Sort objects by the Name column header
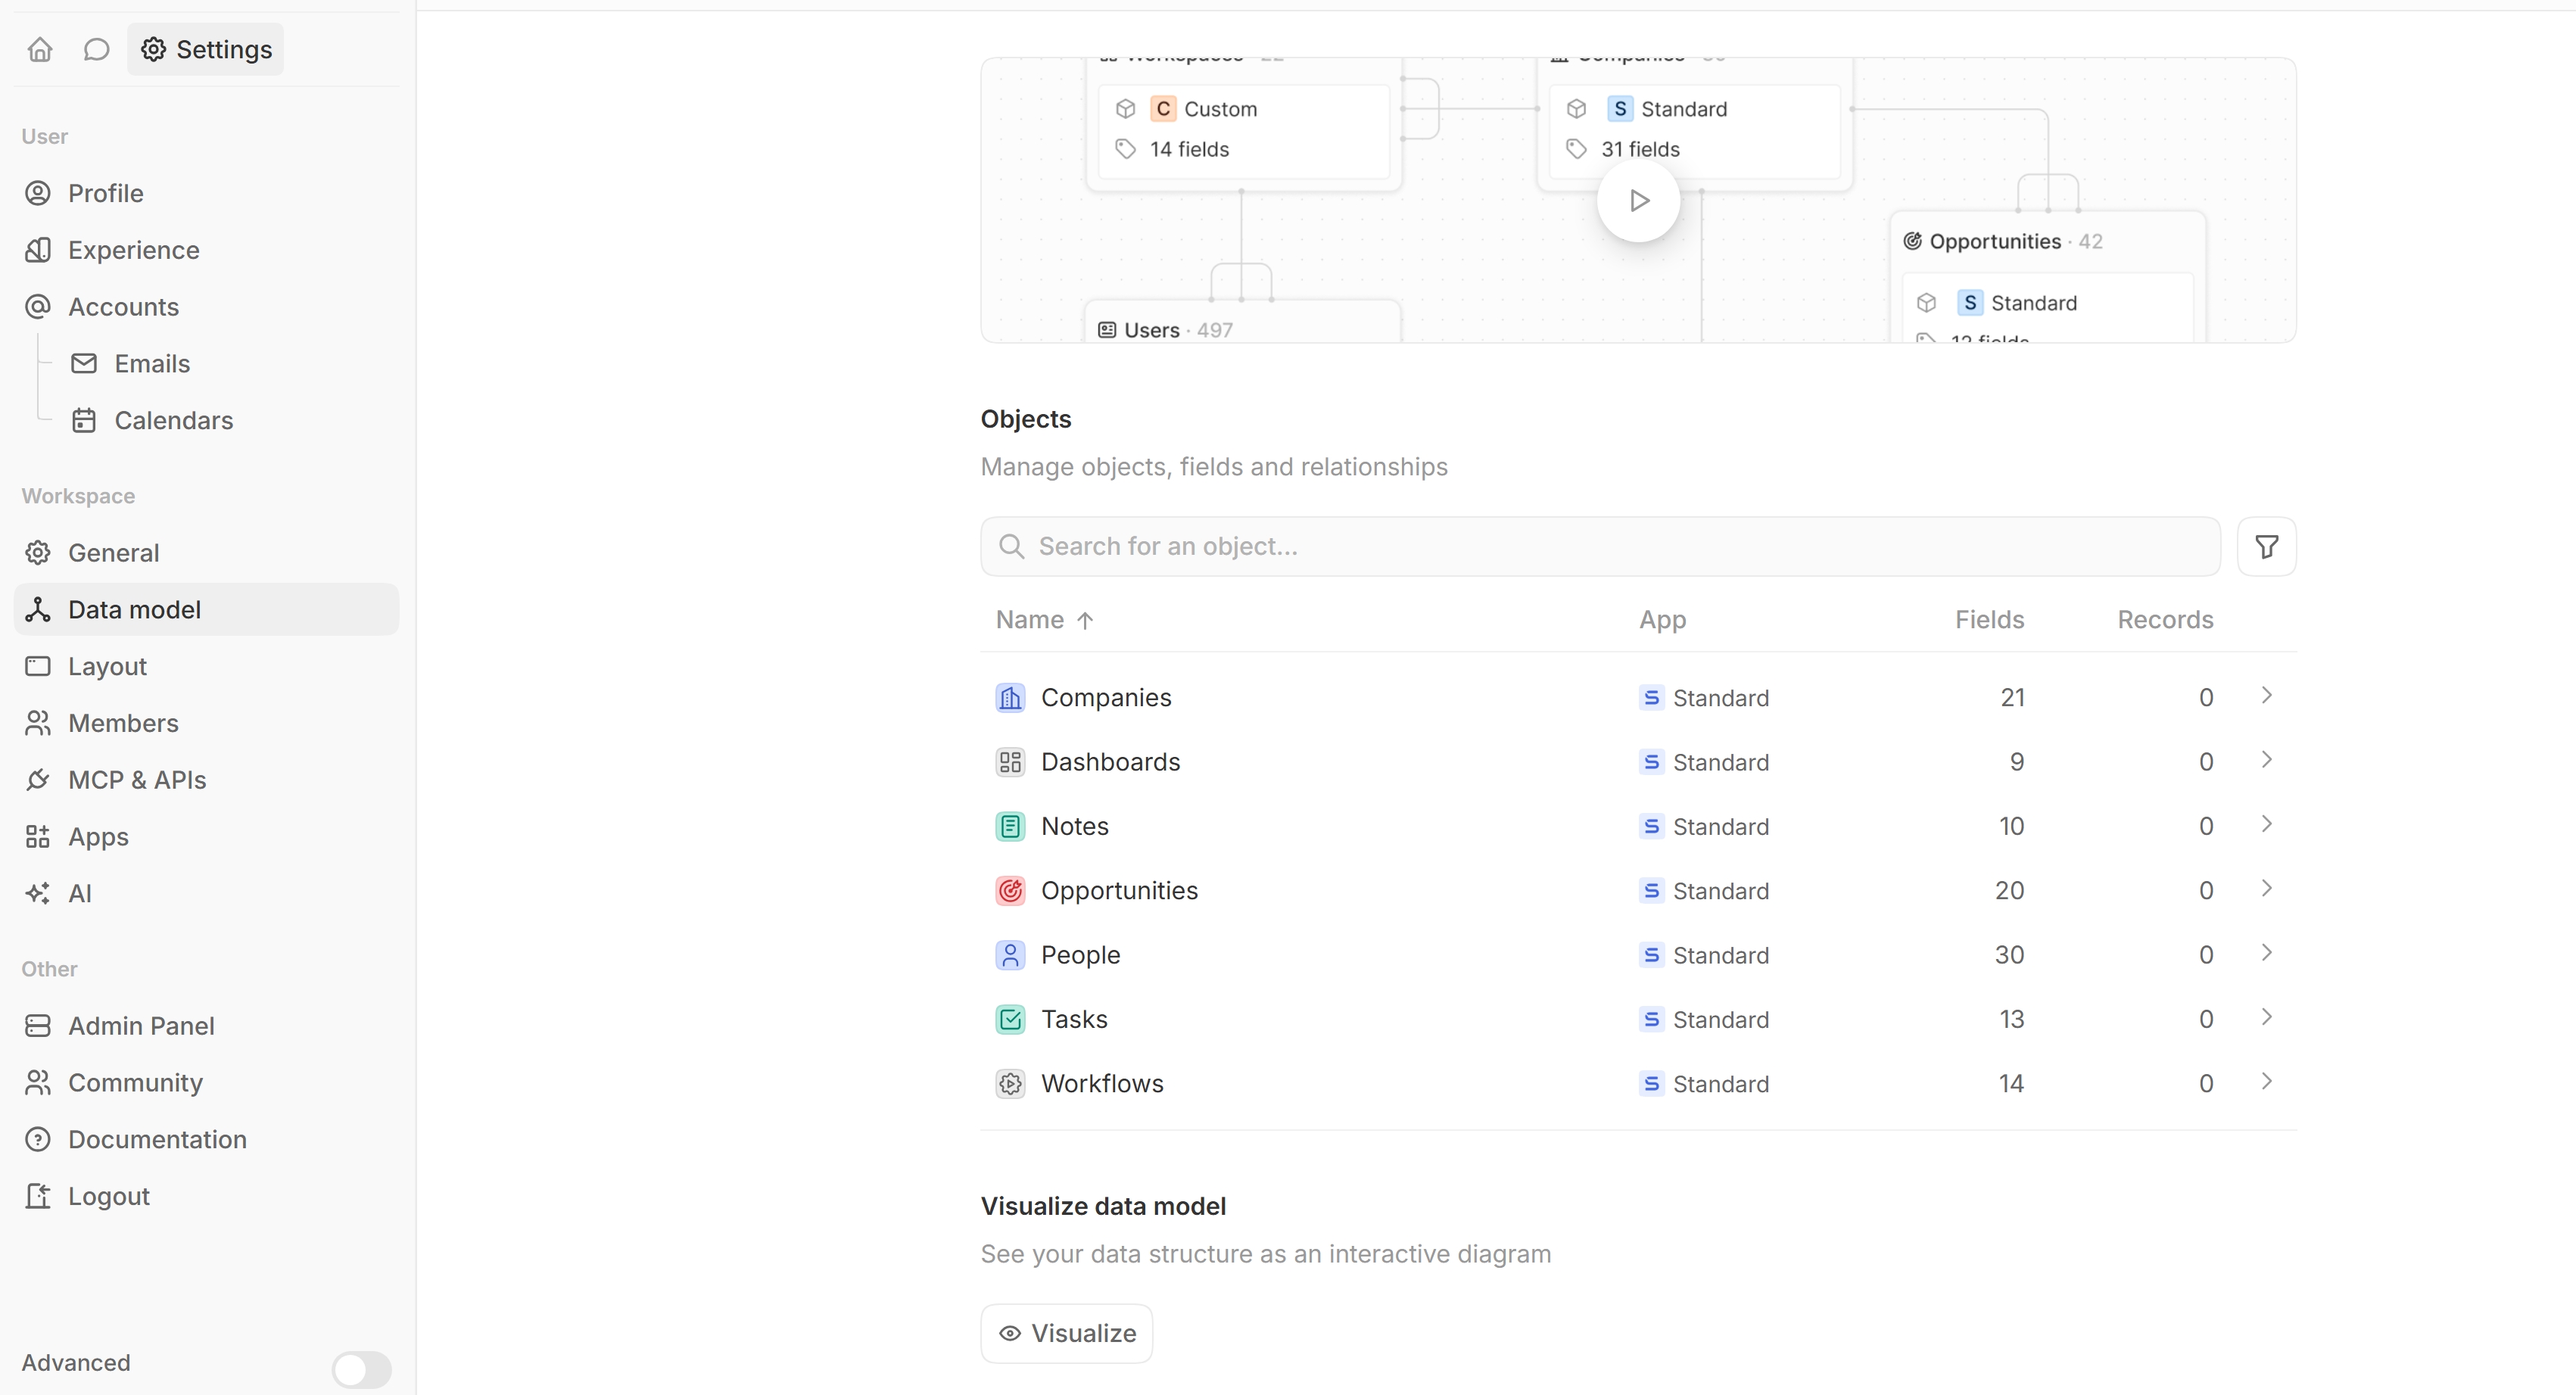This screenshot has width=2576, height=1395. coord(1045,620)
